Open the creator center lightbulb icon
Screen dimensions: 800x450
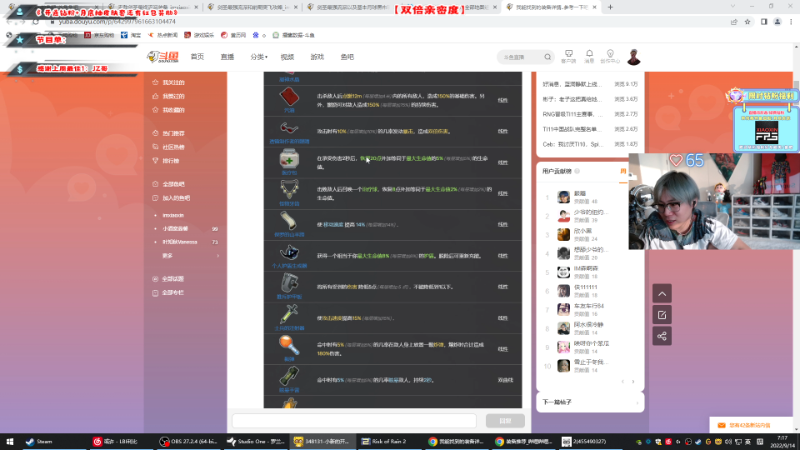pos(610,56)
